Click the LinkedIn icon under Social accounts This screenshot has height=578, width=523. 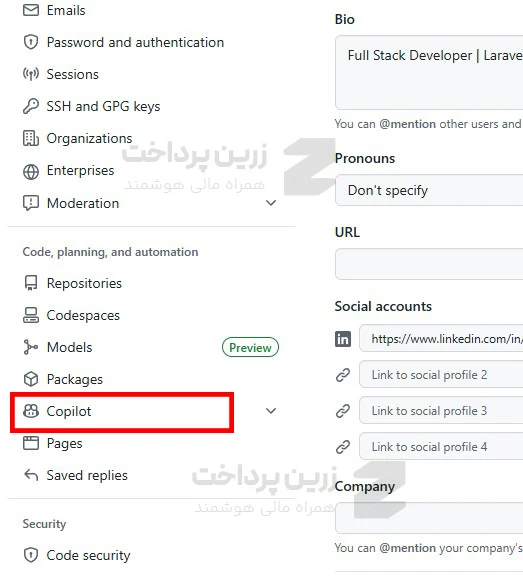point(343,339)
